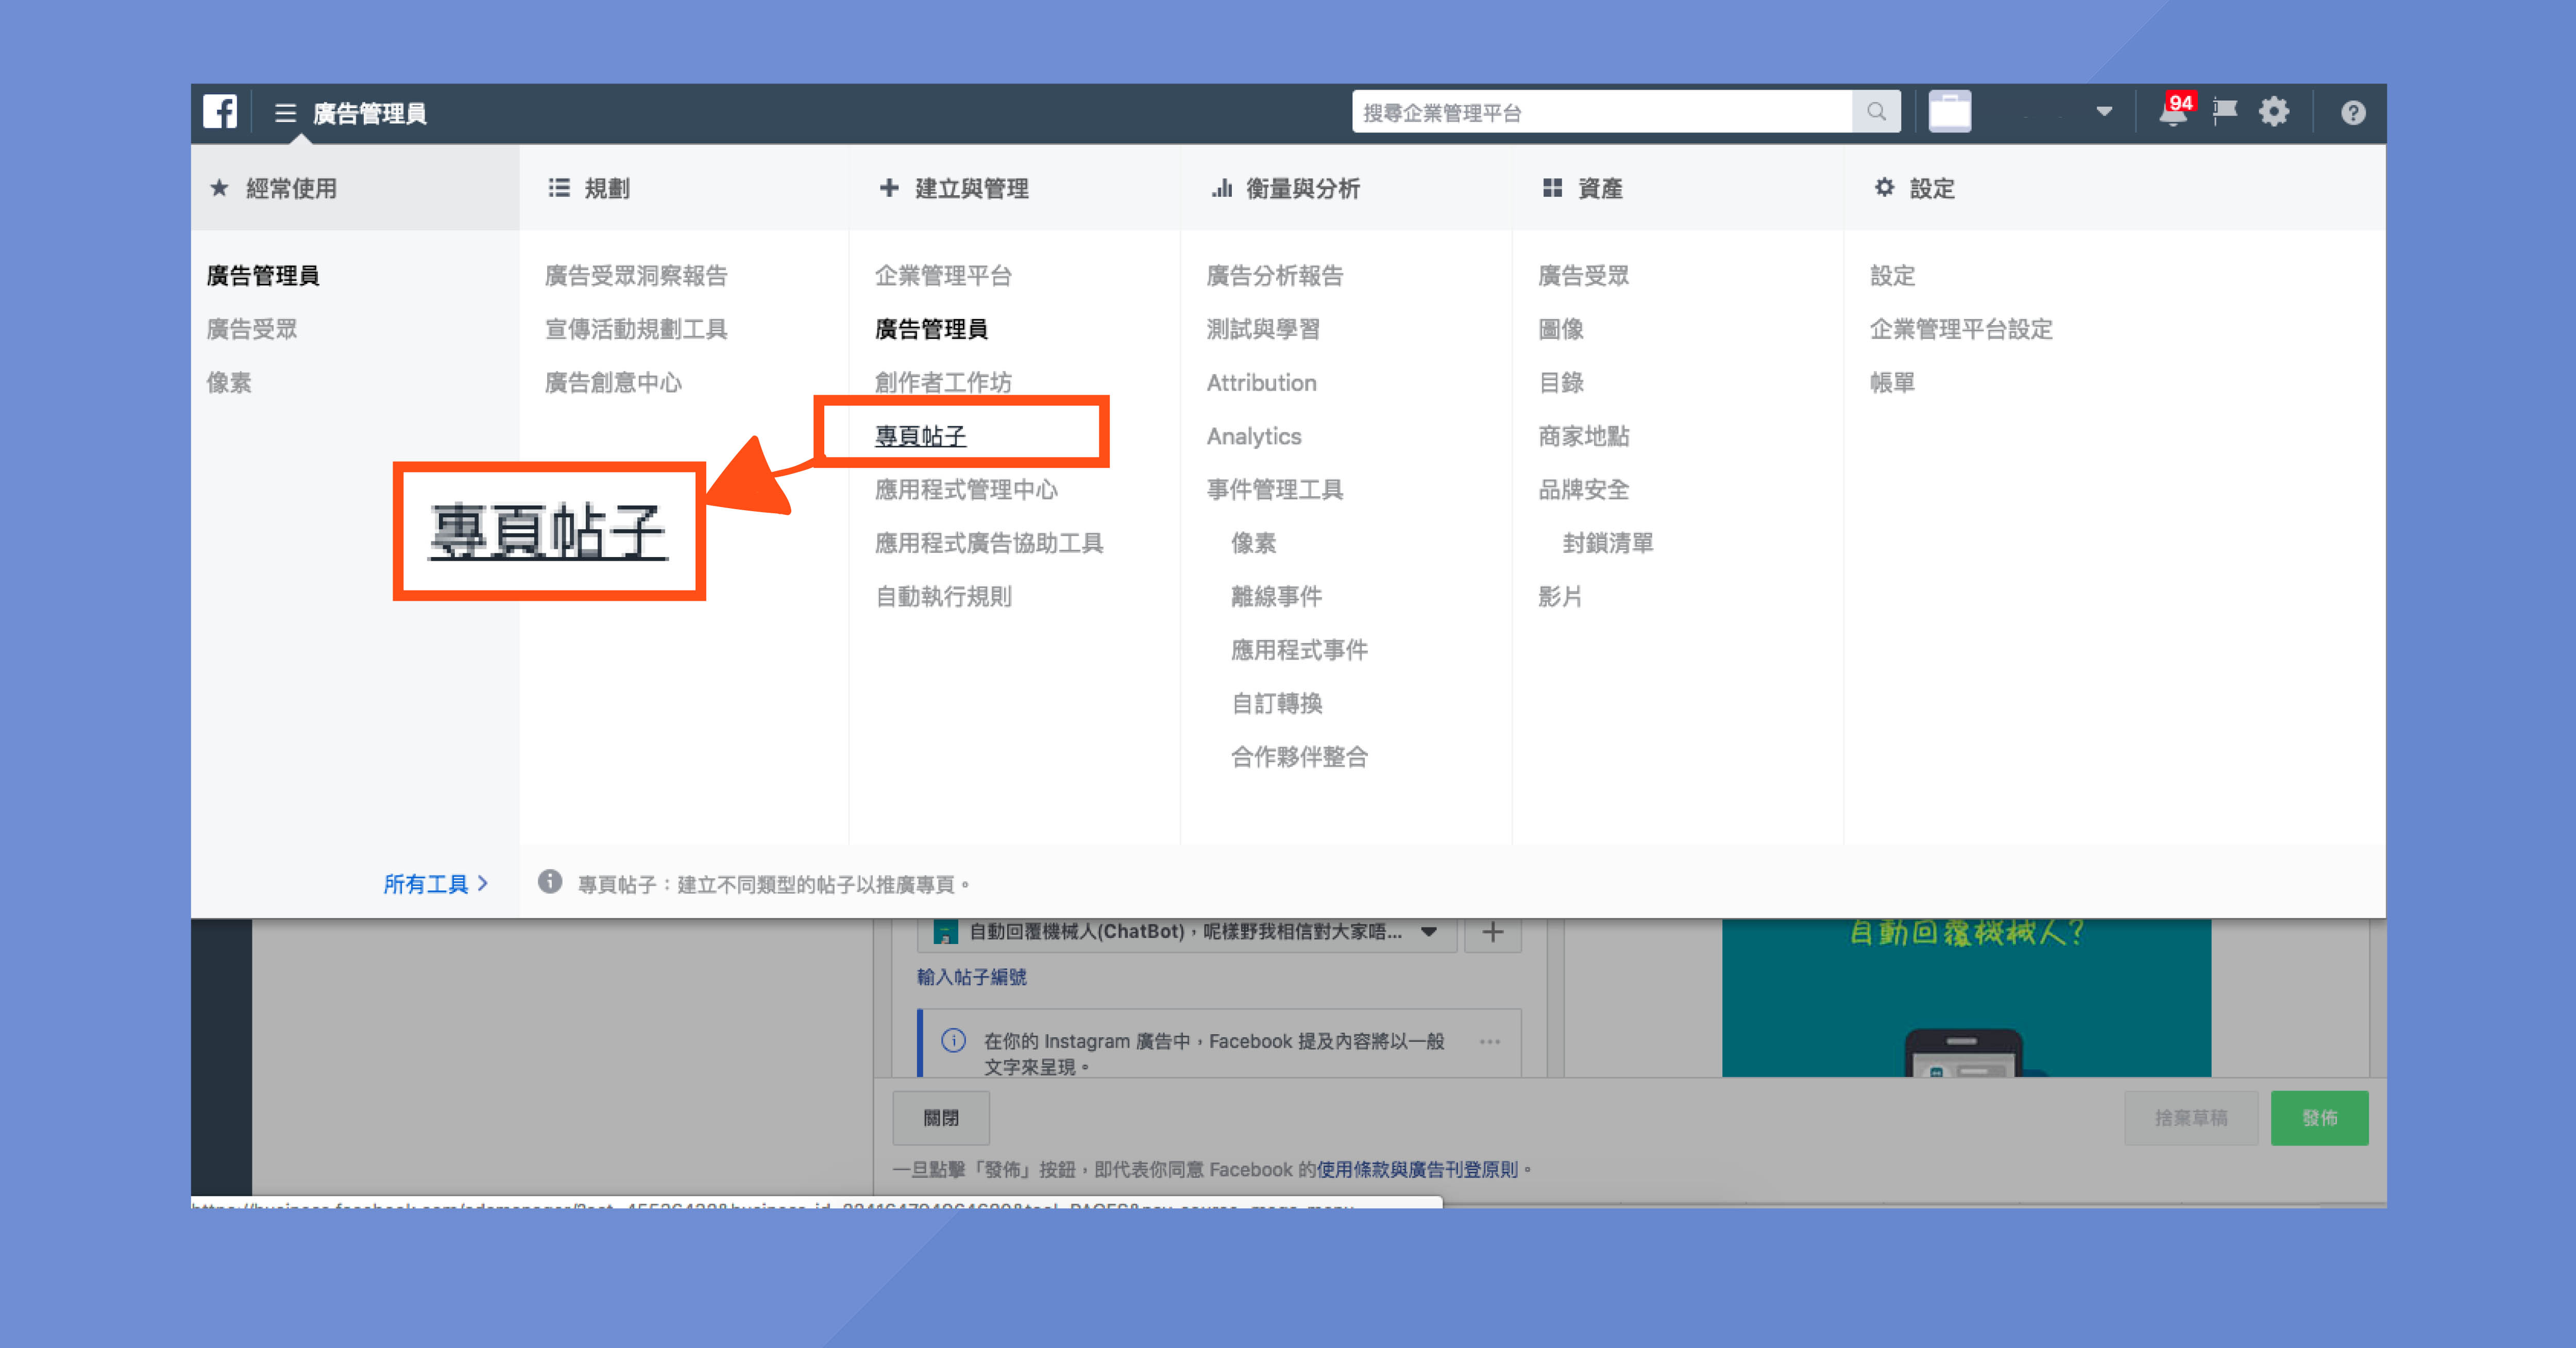Viewport: 2576px width, 1348px height.
Task: Click the info icon beside 專頁帖子 description
Action: point(550,882)
